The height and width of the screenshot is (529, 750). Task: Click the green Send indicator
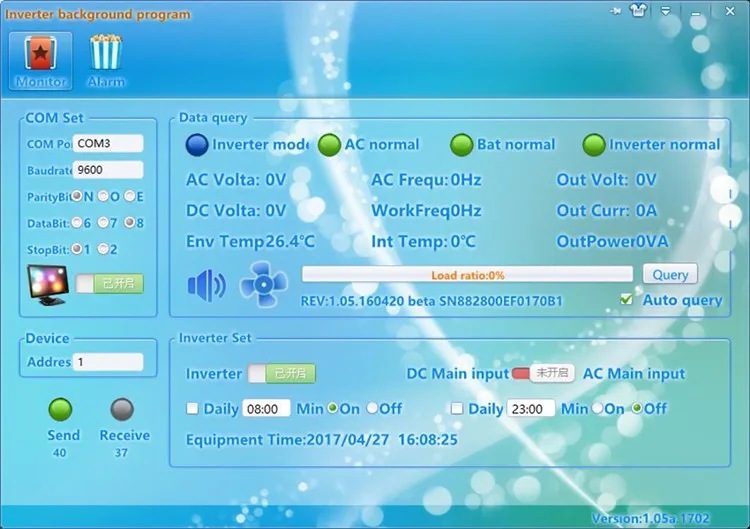pyautogui.click(x=60, y=409)
